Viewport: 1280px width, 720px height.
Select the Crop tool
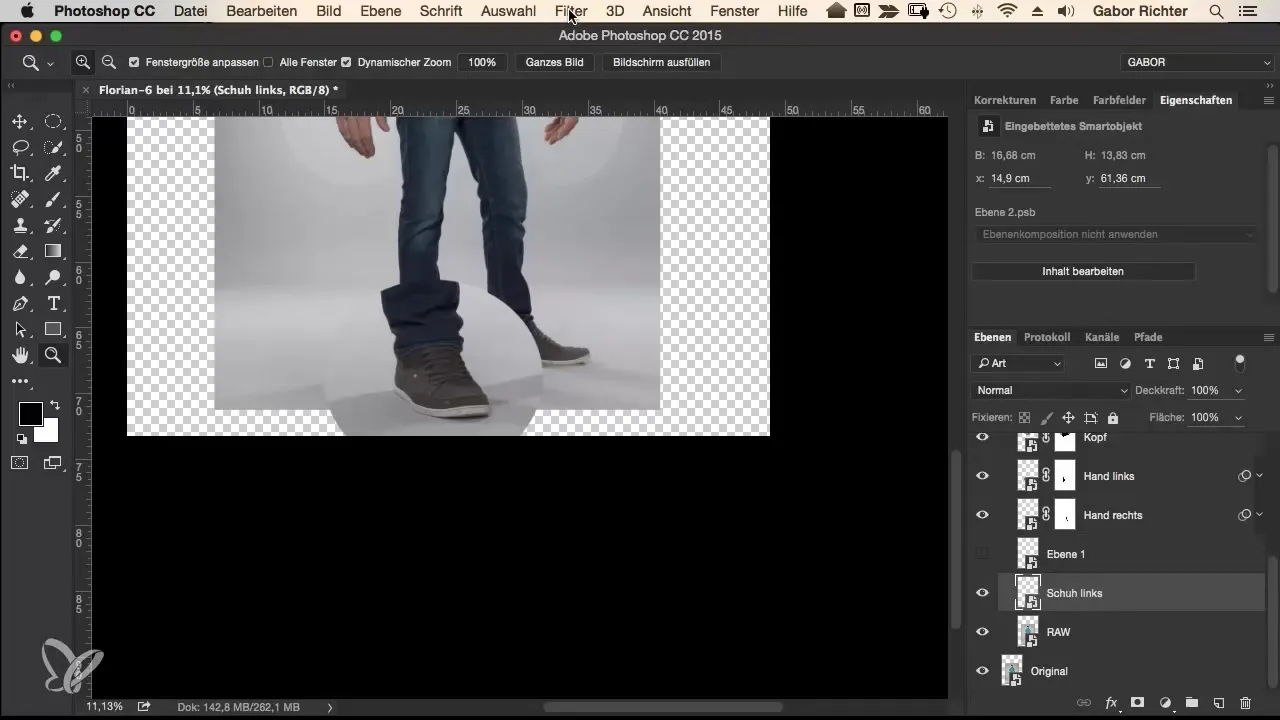pyautogui.click(x=19, y=174)
